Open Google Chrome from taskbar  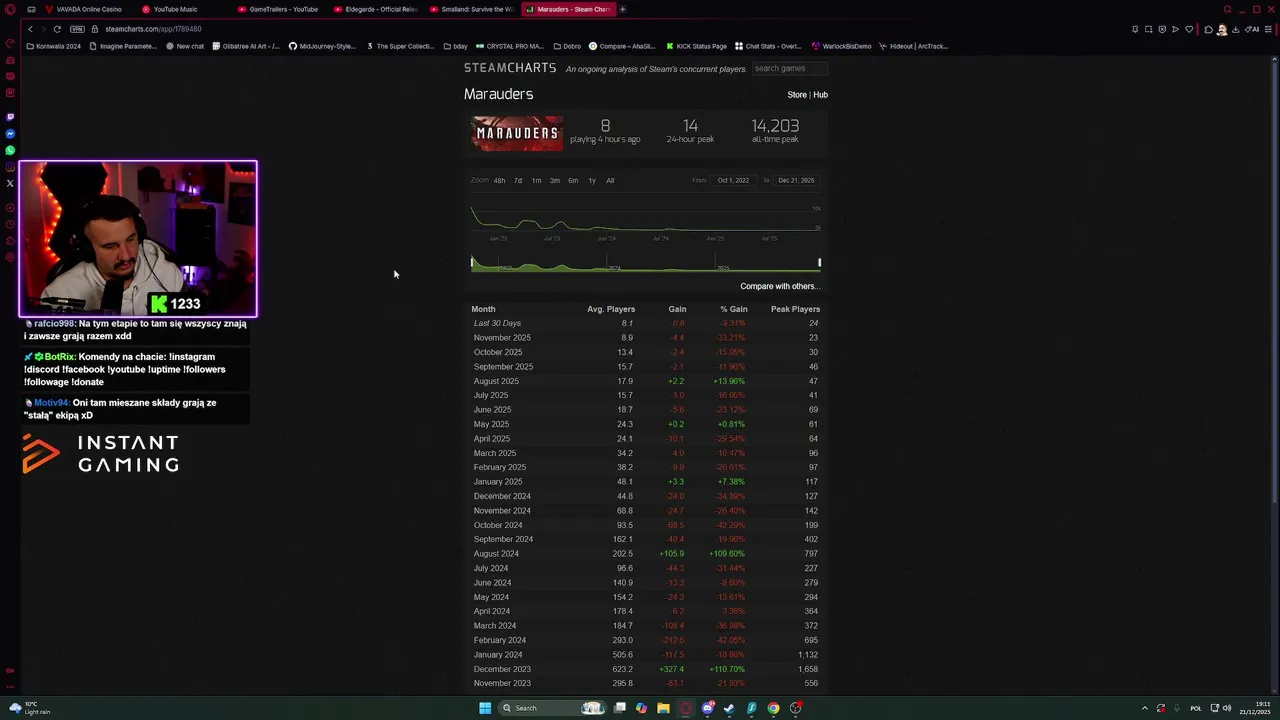coord(773,708)
